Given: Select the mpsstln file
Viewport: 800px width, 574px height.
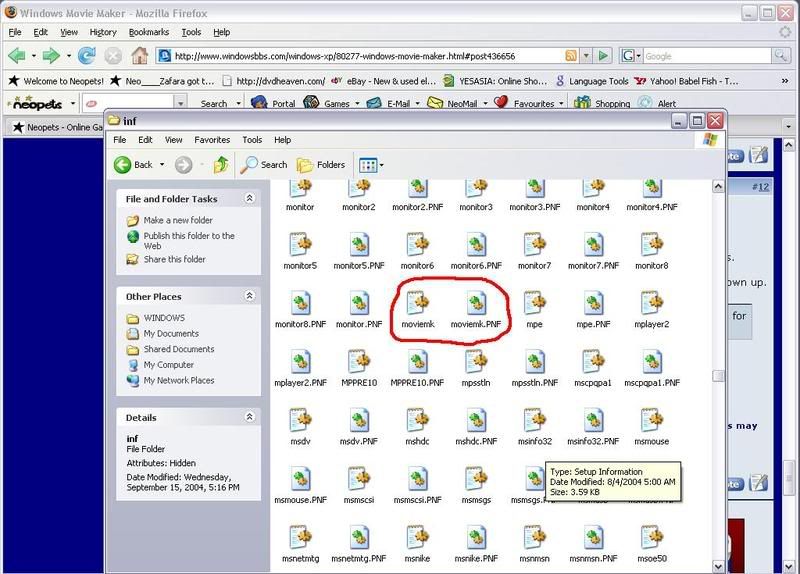Looking at the screenshot, I should click(476, 368).
